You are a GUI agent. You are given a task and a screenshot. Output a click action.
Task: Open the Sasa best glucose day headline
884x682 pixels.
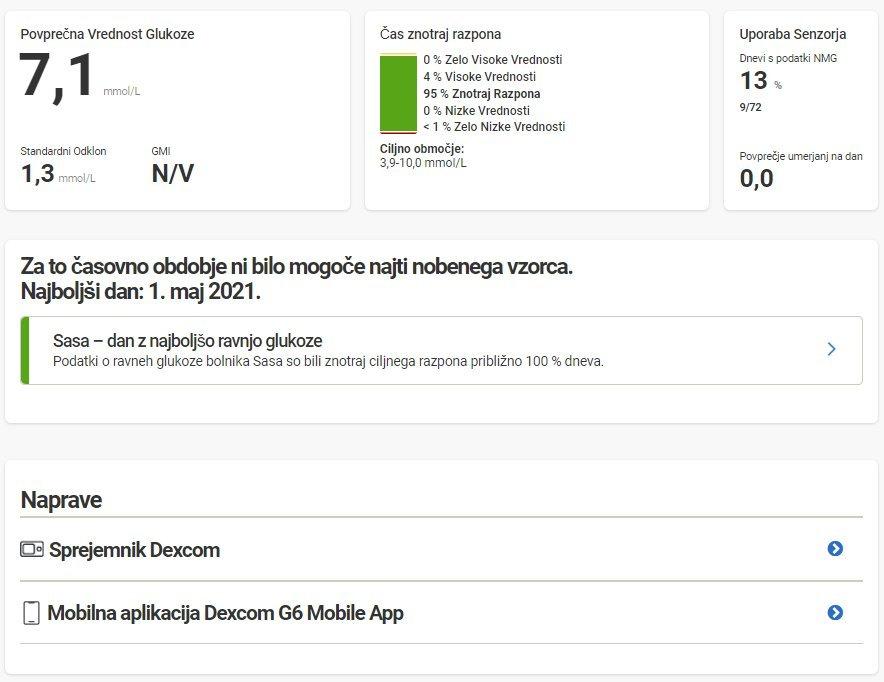tap(187, 340)
